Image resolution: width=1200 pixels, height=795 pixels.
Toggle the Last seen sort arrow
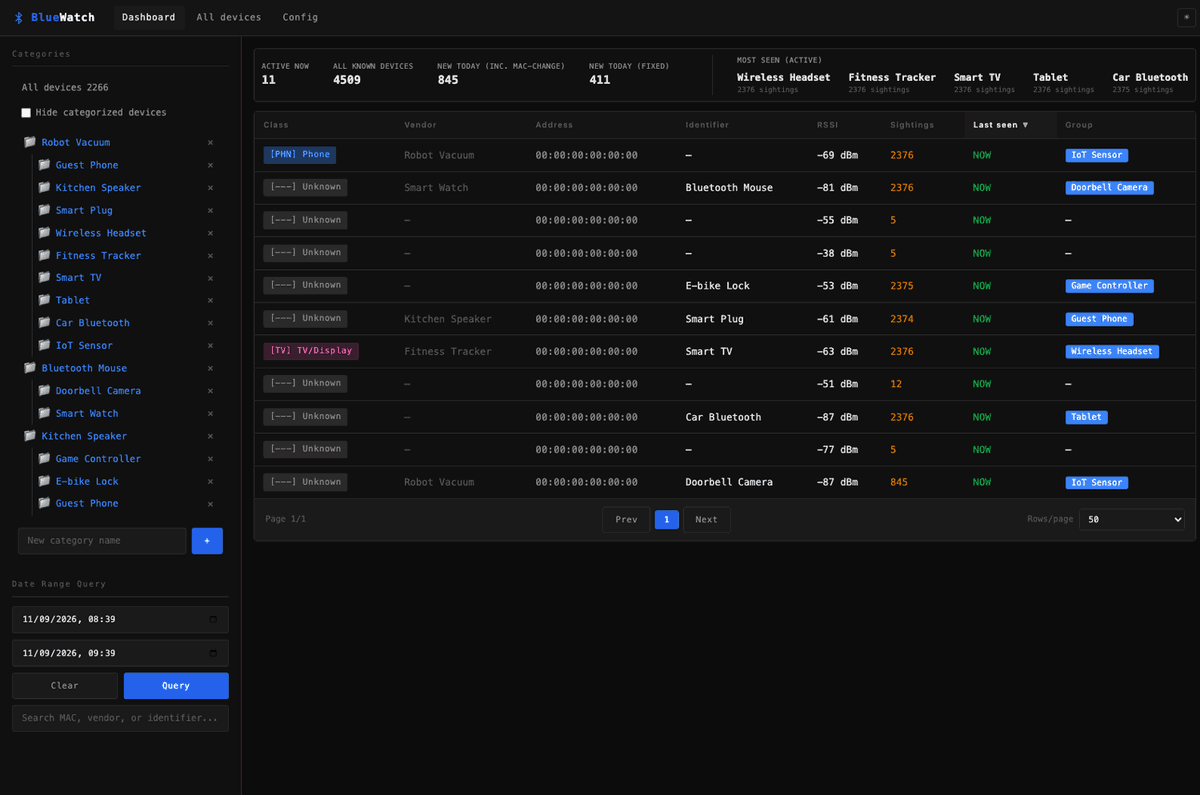pyautogui.click(x=1025, y=125)
